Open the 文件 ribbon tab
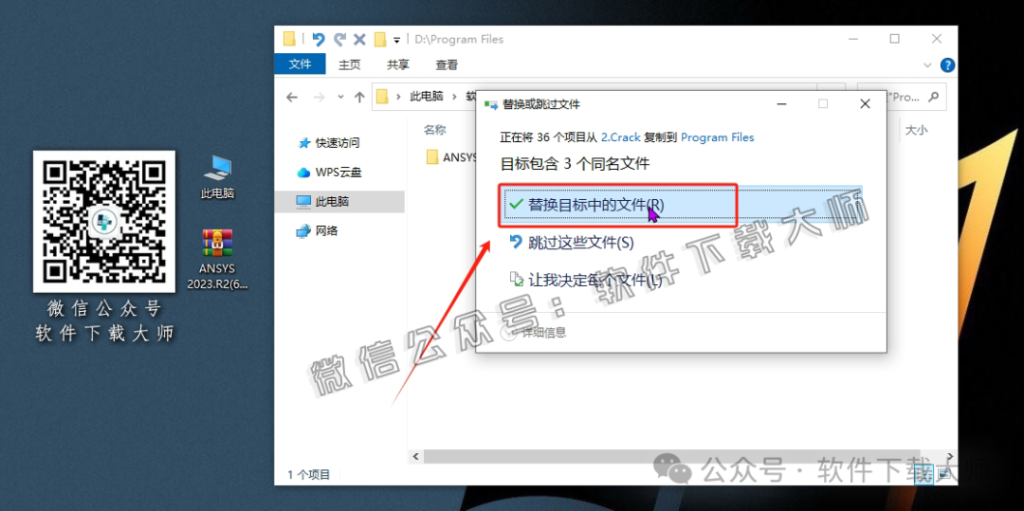 300,64
